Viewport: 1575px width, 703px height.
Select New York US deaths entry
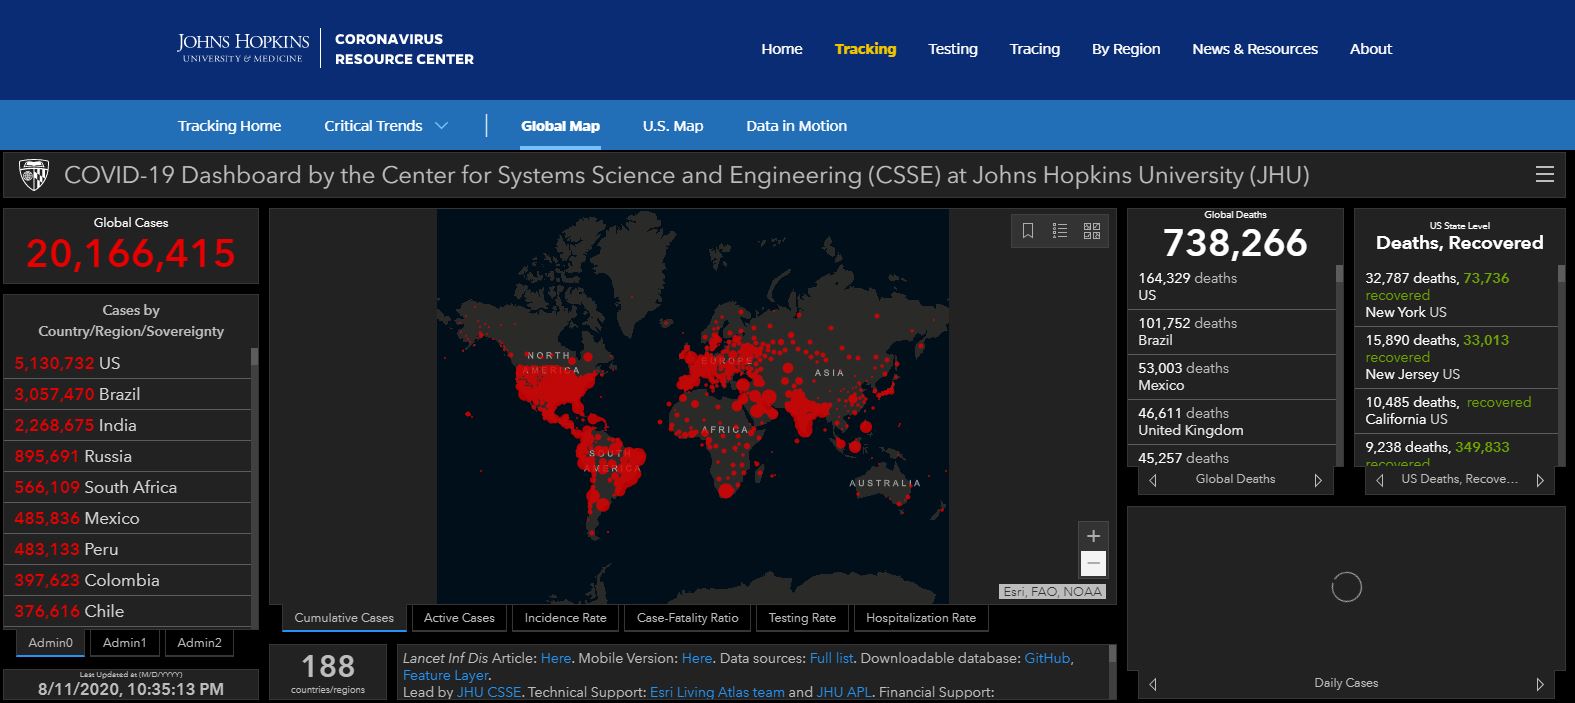1458,295
